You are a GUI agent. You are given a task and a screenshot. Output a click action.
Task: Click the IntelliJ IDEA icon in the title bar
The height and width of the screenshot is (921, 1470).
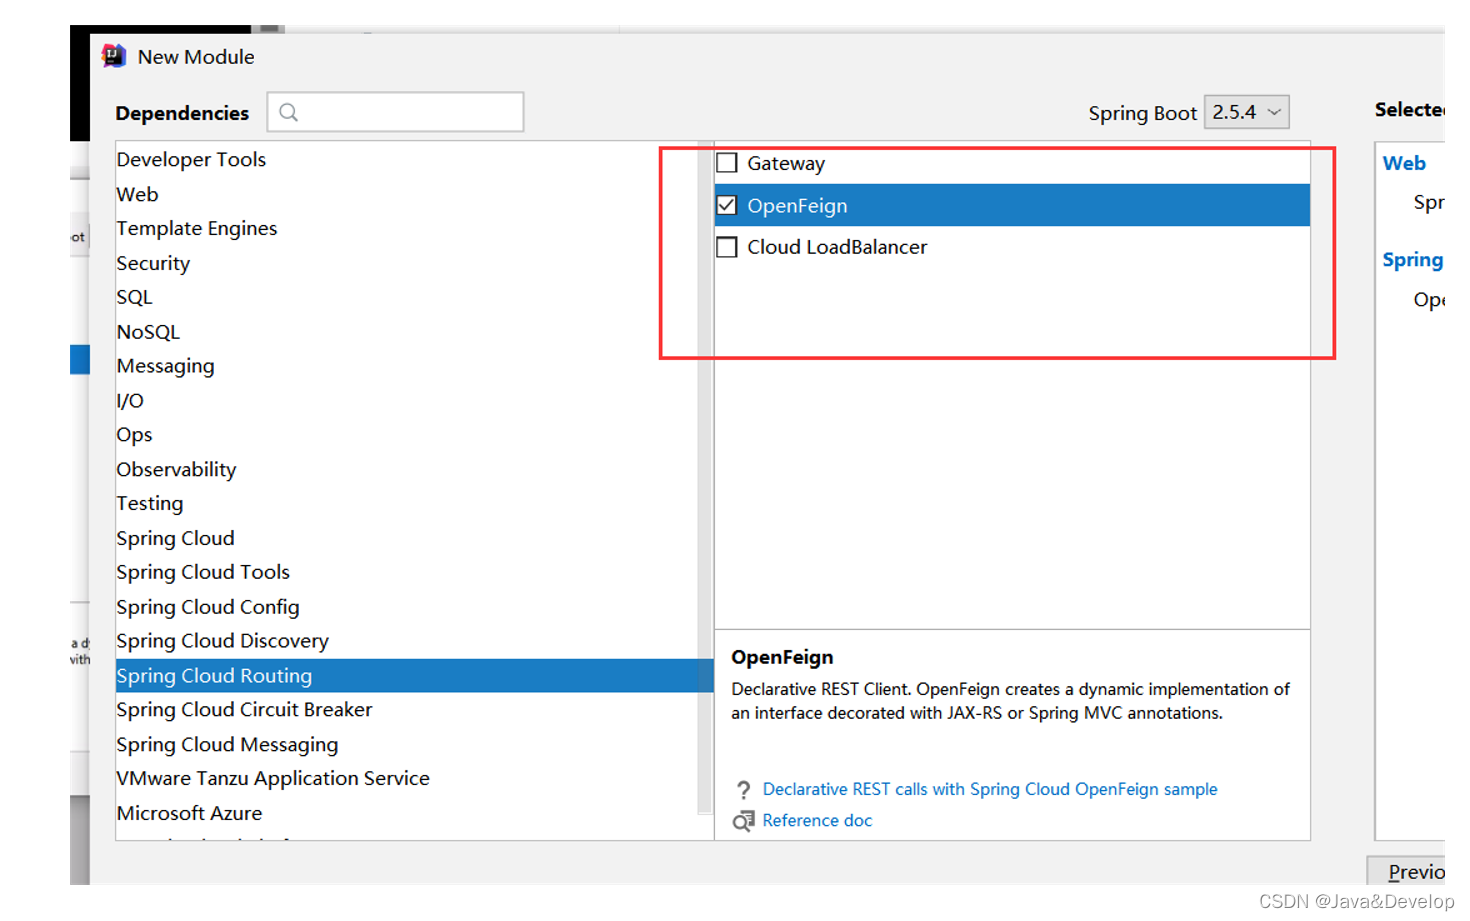(114, 56)
